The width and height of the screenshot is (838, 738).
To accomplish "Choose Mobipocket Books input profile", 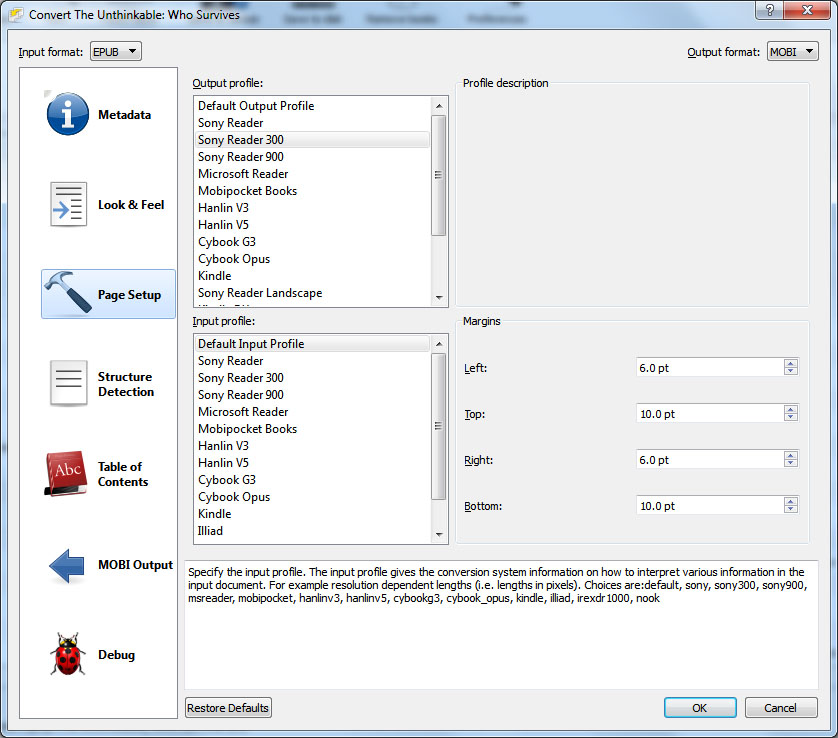I will click(312, 429).
